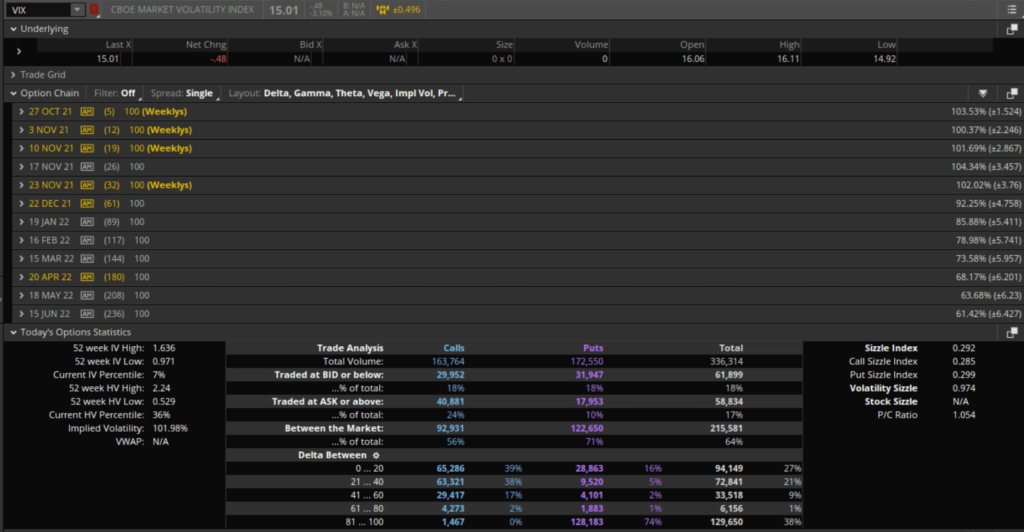
Task: Open the hamburger menu at top right
Action: pyautogui.click(x=1012, y=10)
